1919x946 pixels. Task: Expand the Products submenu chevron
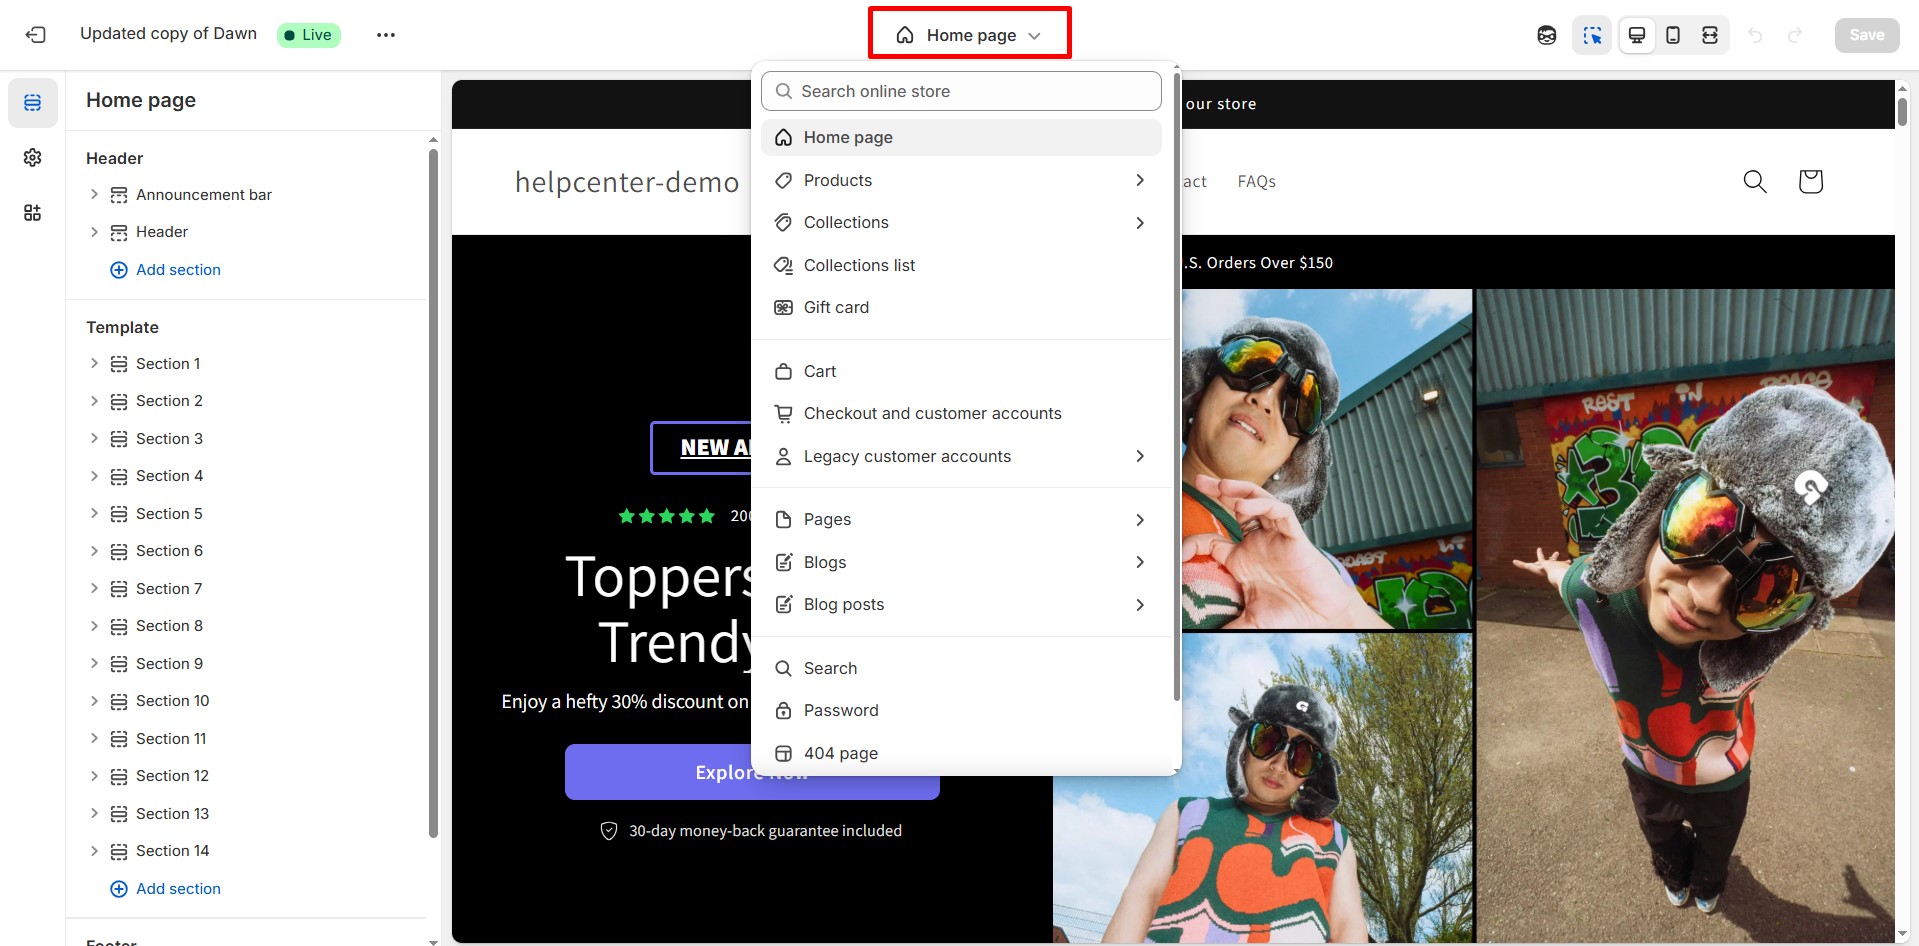click(x=1140, y=180)
